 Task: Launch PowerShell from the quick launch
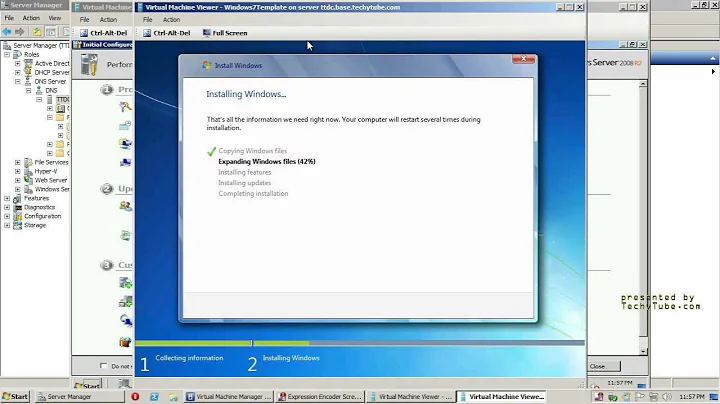(154, 397)
